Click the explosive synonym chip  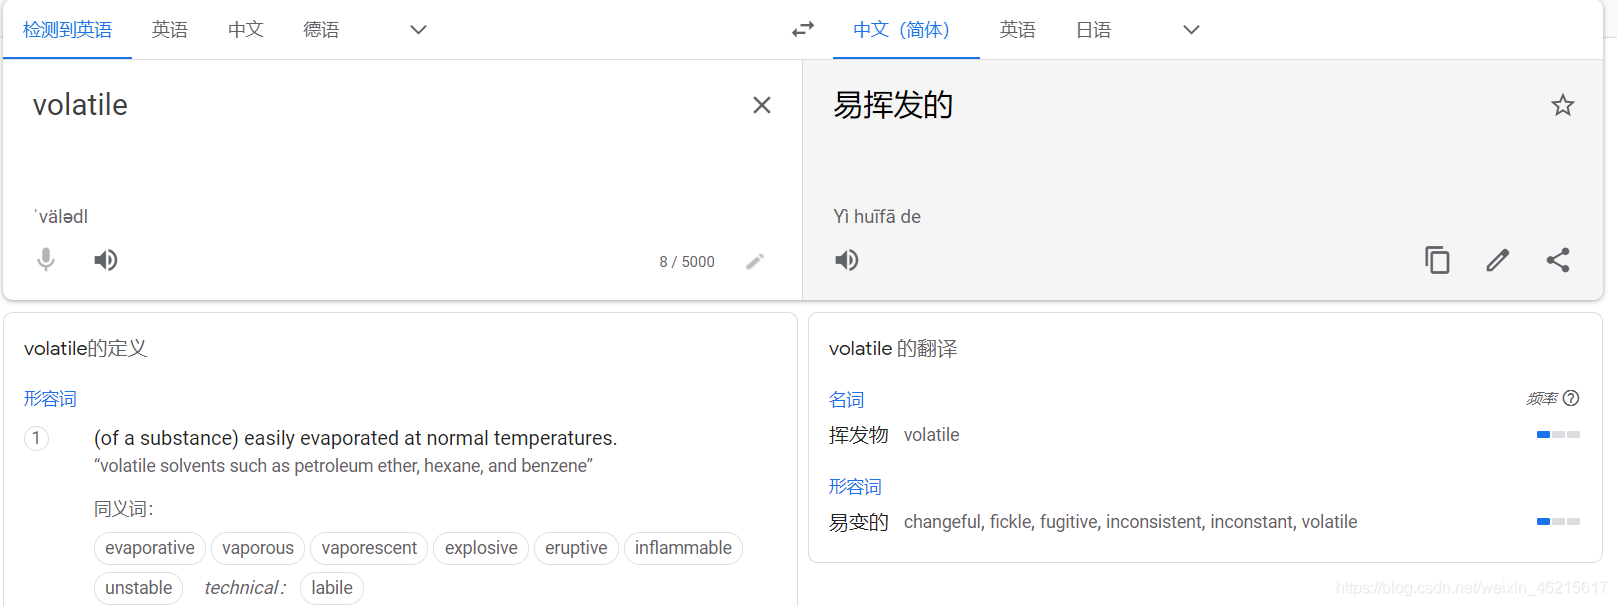(x=481, y=548)
